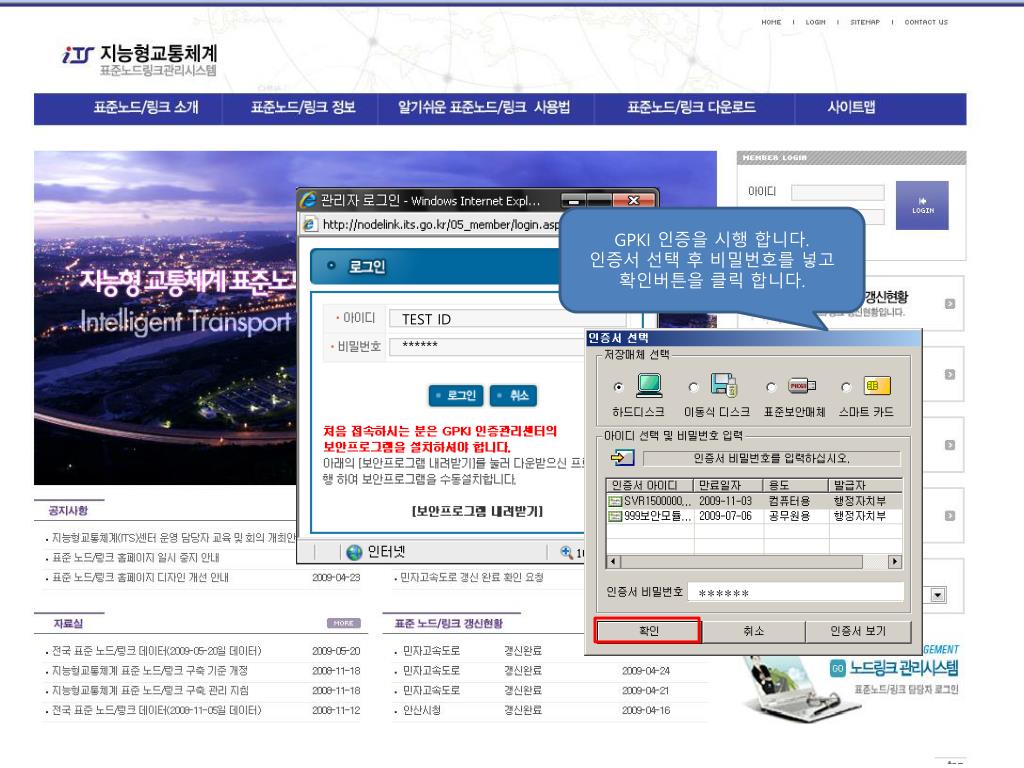1024x768 pixels.
Task: Click the 확인 button in certificate dialog
Action: [648, 631]
